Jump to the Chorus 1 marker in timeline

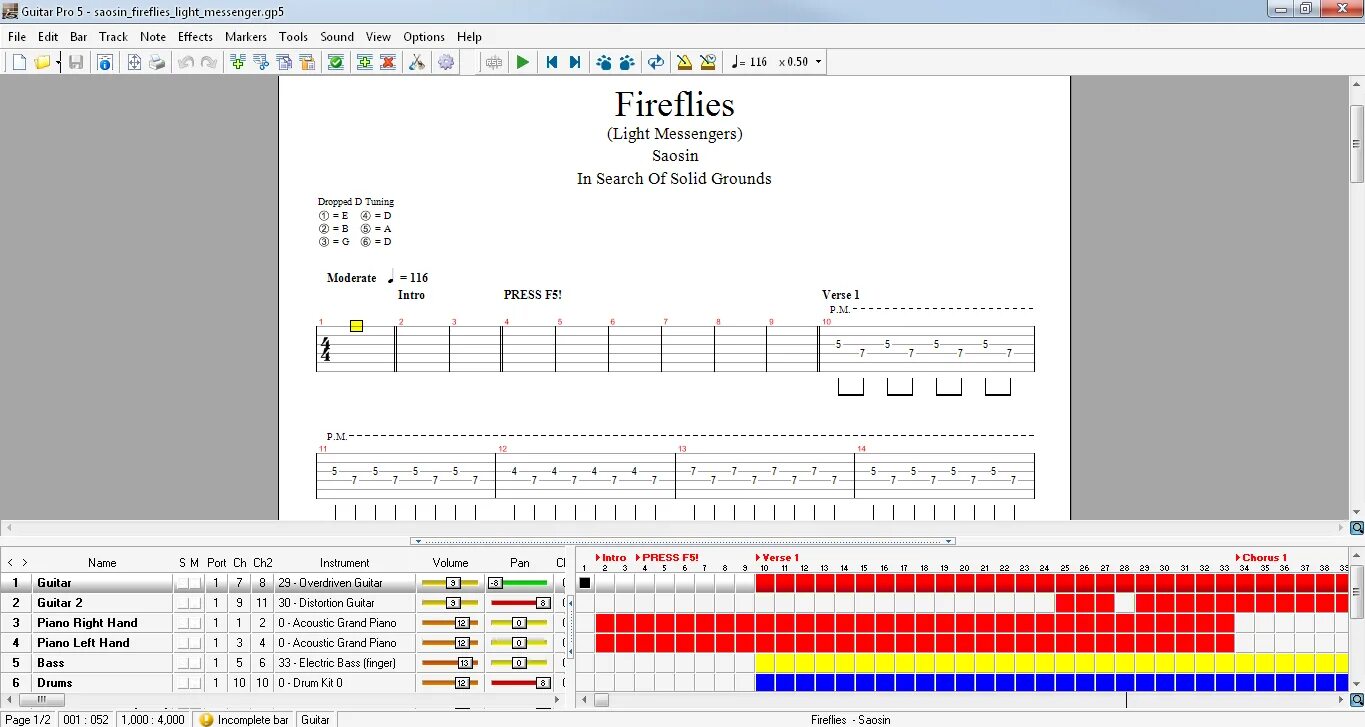(1261, 558)
